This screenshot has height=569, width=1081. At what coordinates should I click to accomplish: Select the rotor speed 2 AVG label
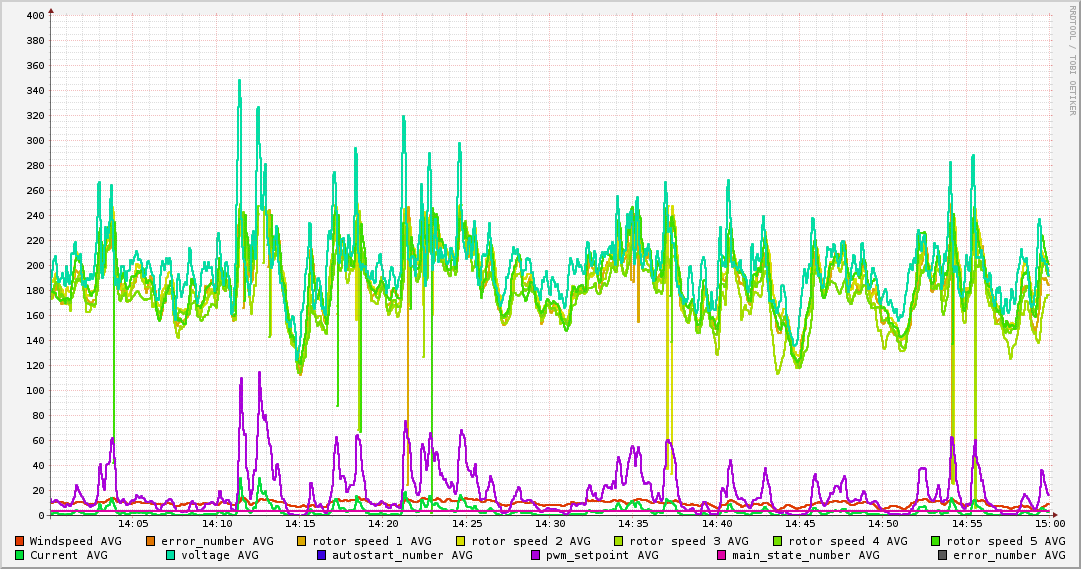click(531, 541)
